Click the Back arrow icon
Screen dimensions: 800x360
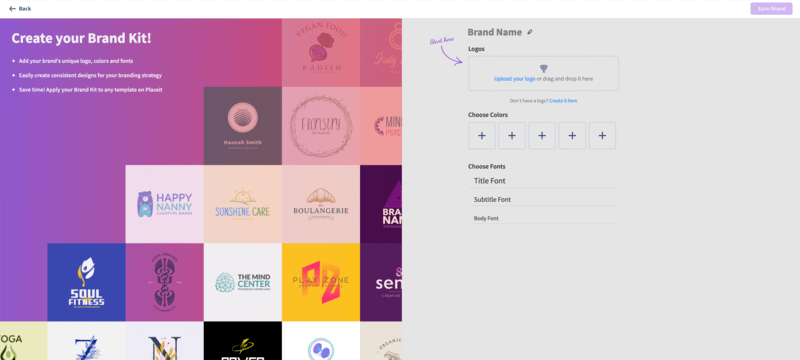[x=12, y=9]
